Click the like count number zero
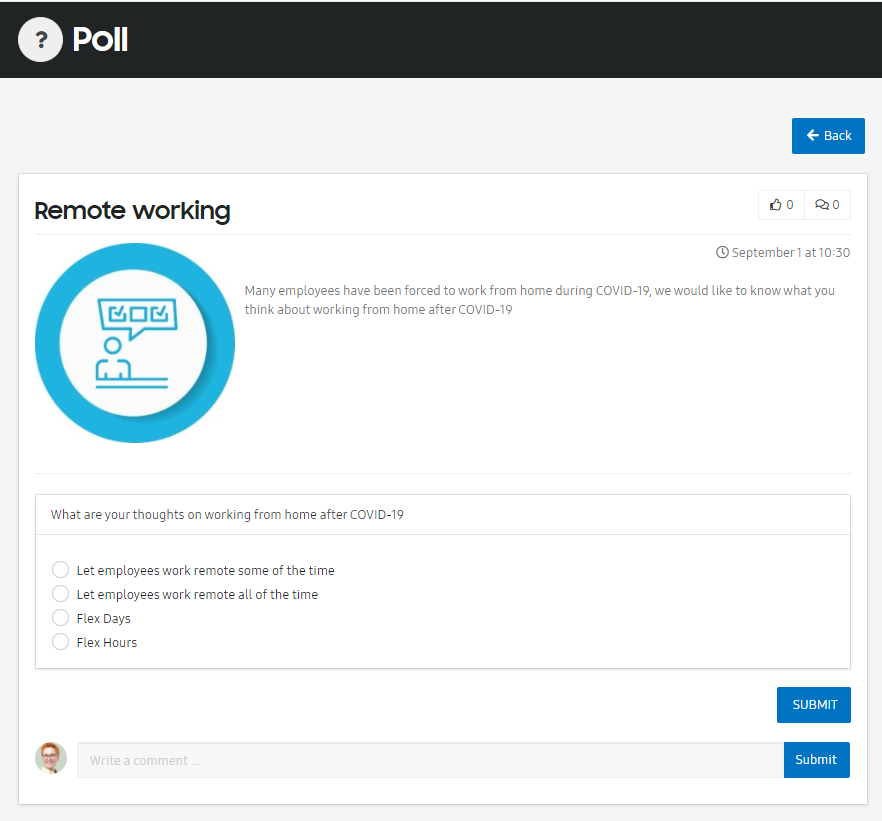 [790, 205]
